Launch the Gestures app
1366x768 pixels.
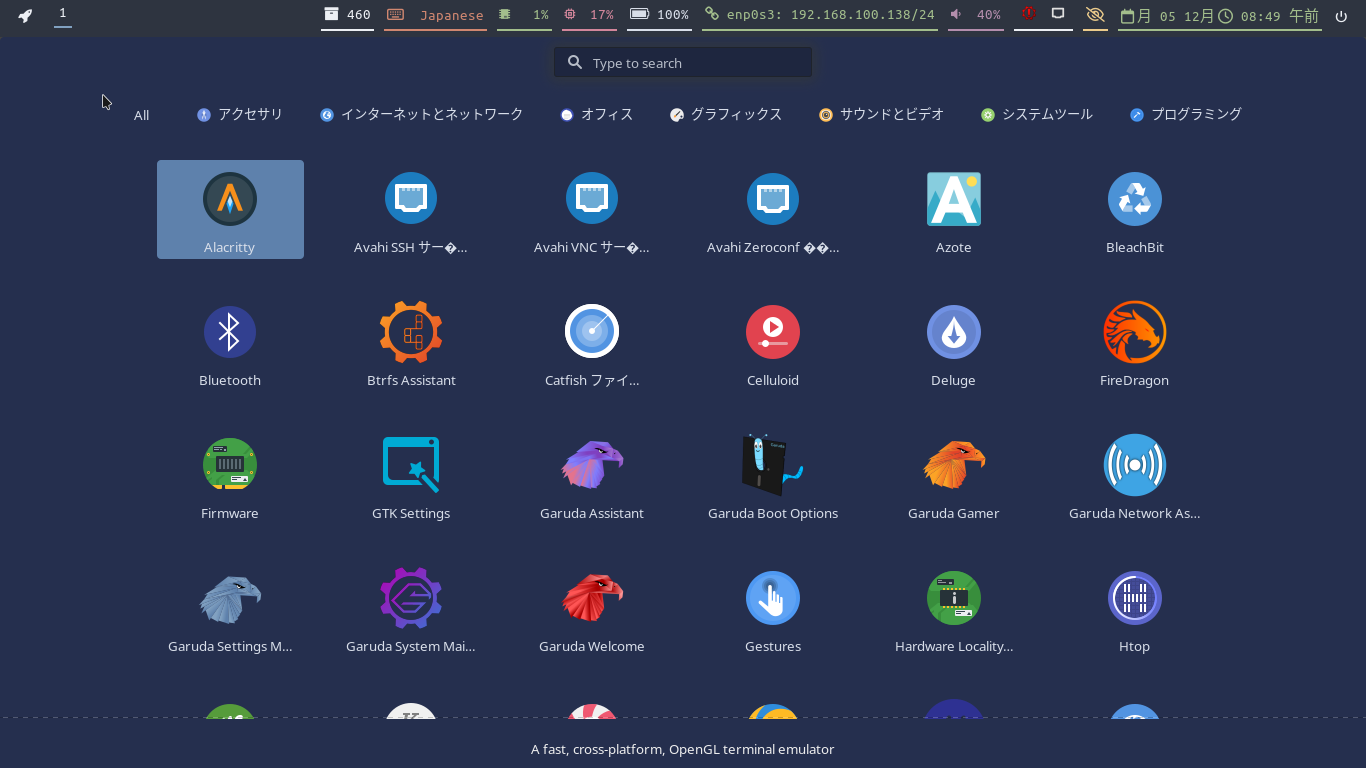(773, 608)
